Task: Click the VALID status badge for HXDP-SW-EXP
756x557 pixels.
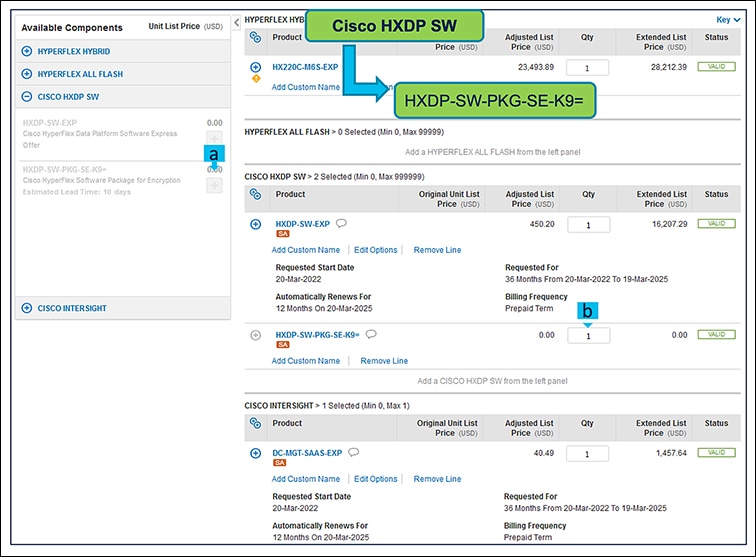Action: point(716,224)
